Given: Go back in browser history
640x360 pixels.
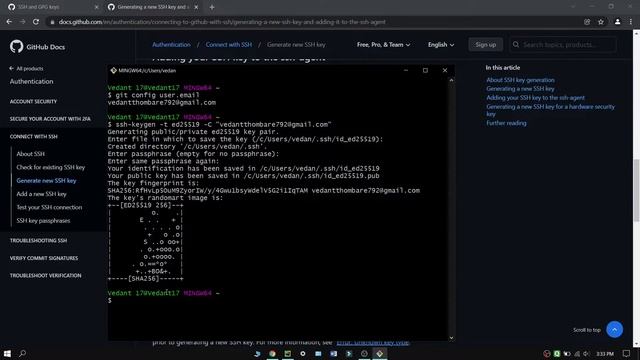Looking at the screenshot, I should 9,22.
